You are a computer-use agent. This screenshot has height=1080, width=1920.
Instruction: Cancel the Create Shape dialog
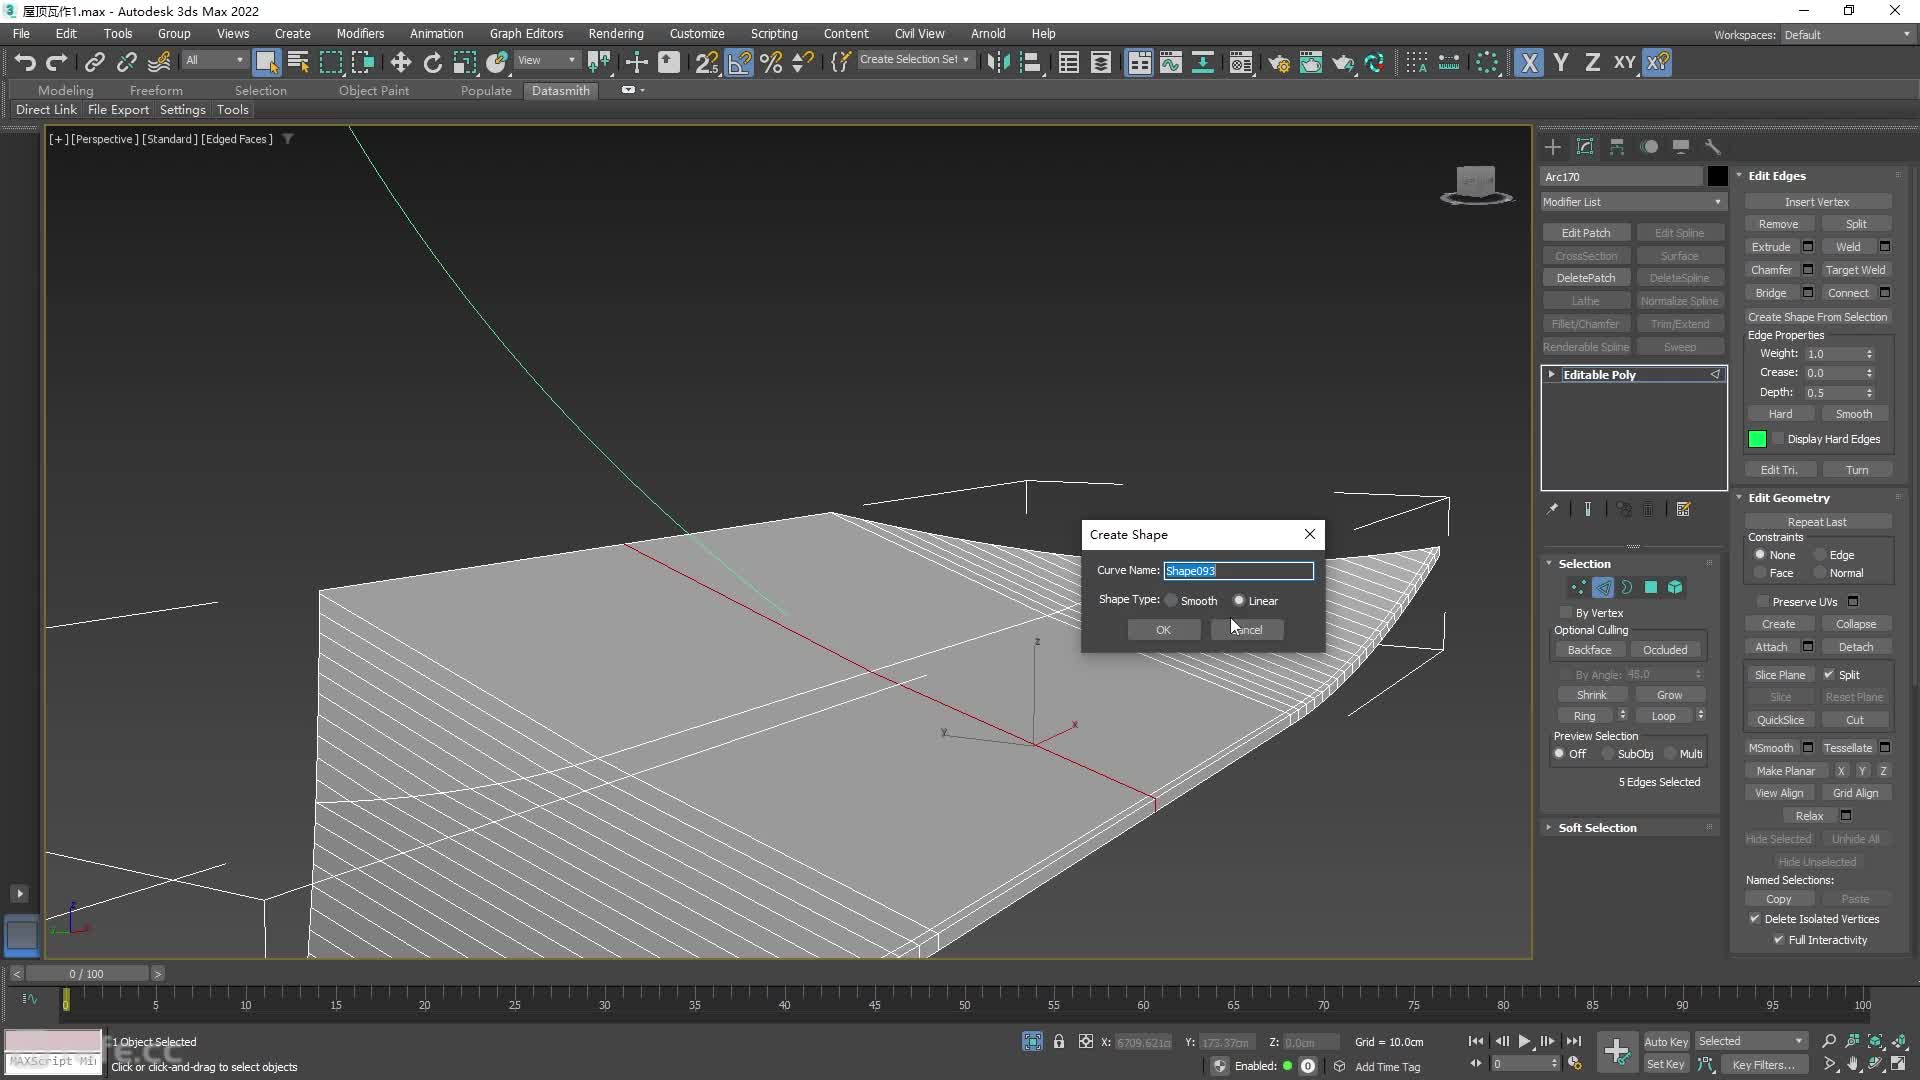(x=1247, y=630)
